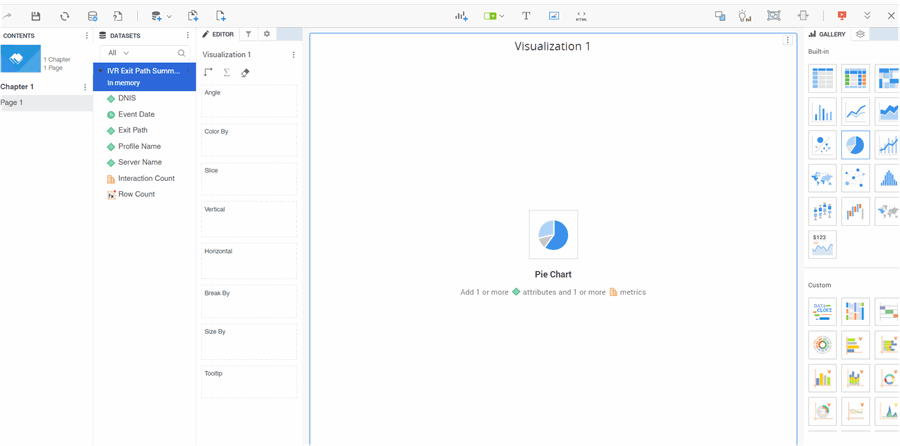Switch to the Format settings tab
This screenshot has height=446, width=900.
[x=266, y=35]
